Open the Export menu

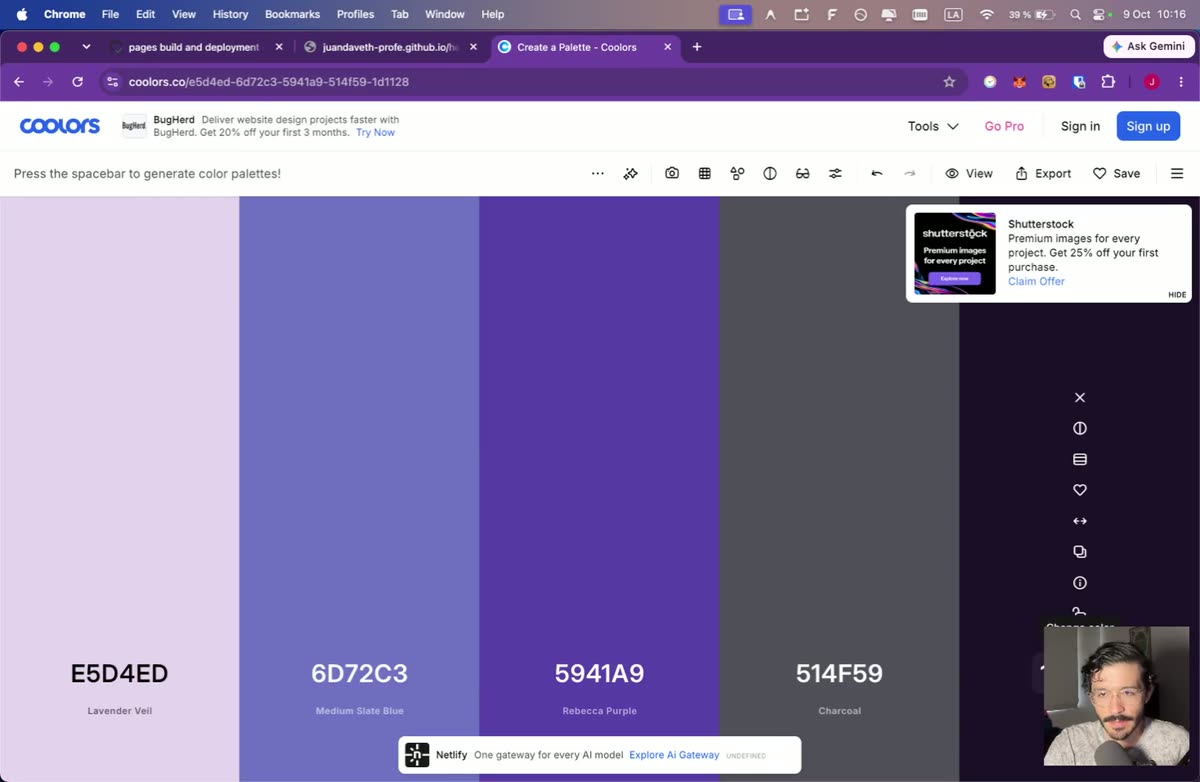click(x=1043, y=173)
